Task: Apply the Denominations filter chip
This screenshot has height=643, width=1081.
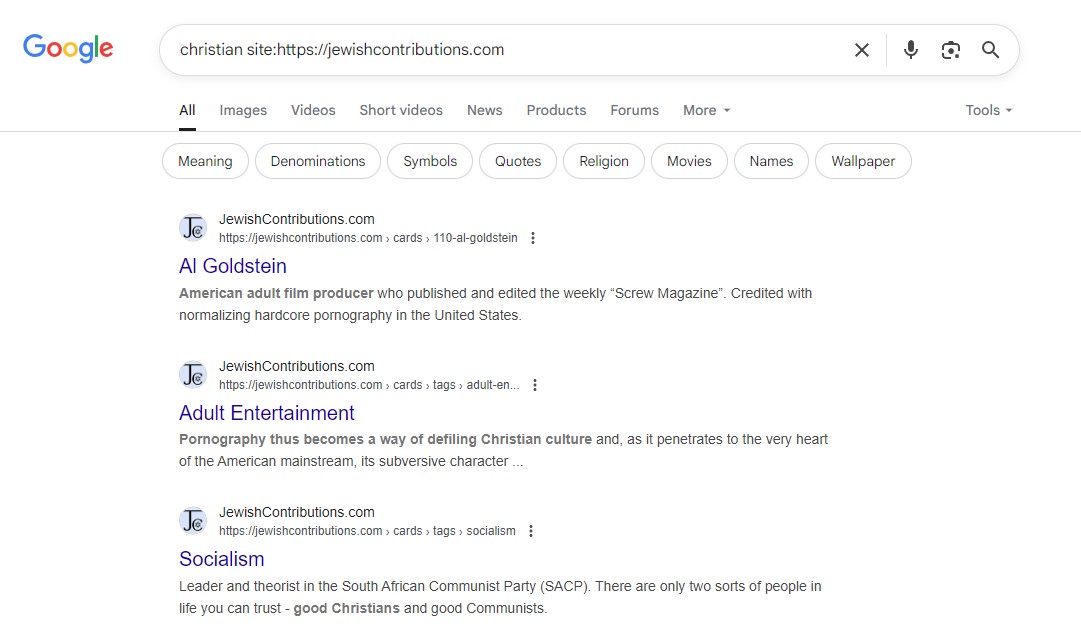Action: click(x=318, y=161)
